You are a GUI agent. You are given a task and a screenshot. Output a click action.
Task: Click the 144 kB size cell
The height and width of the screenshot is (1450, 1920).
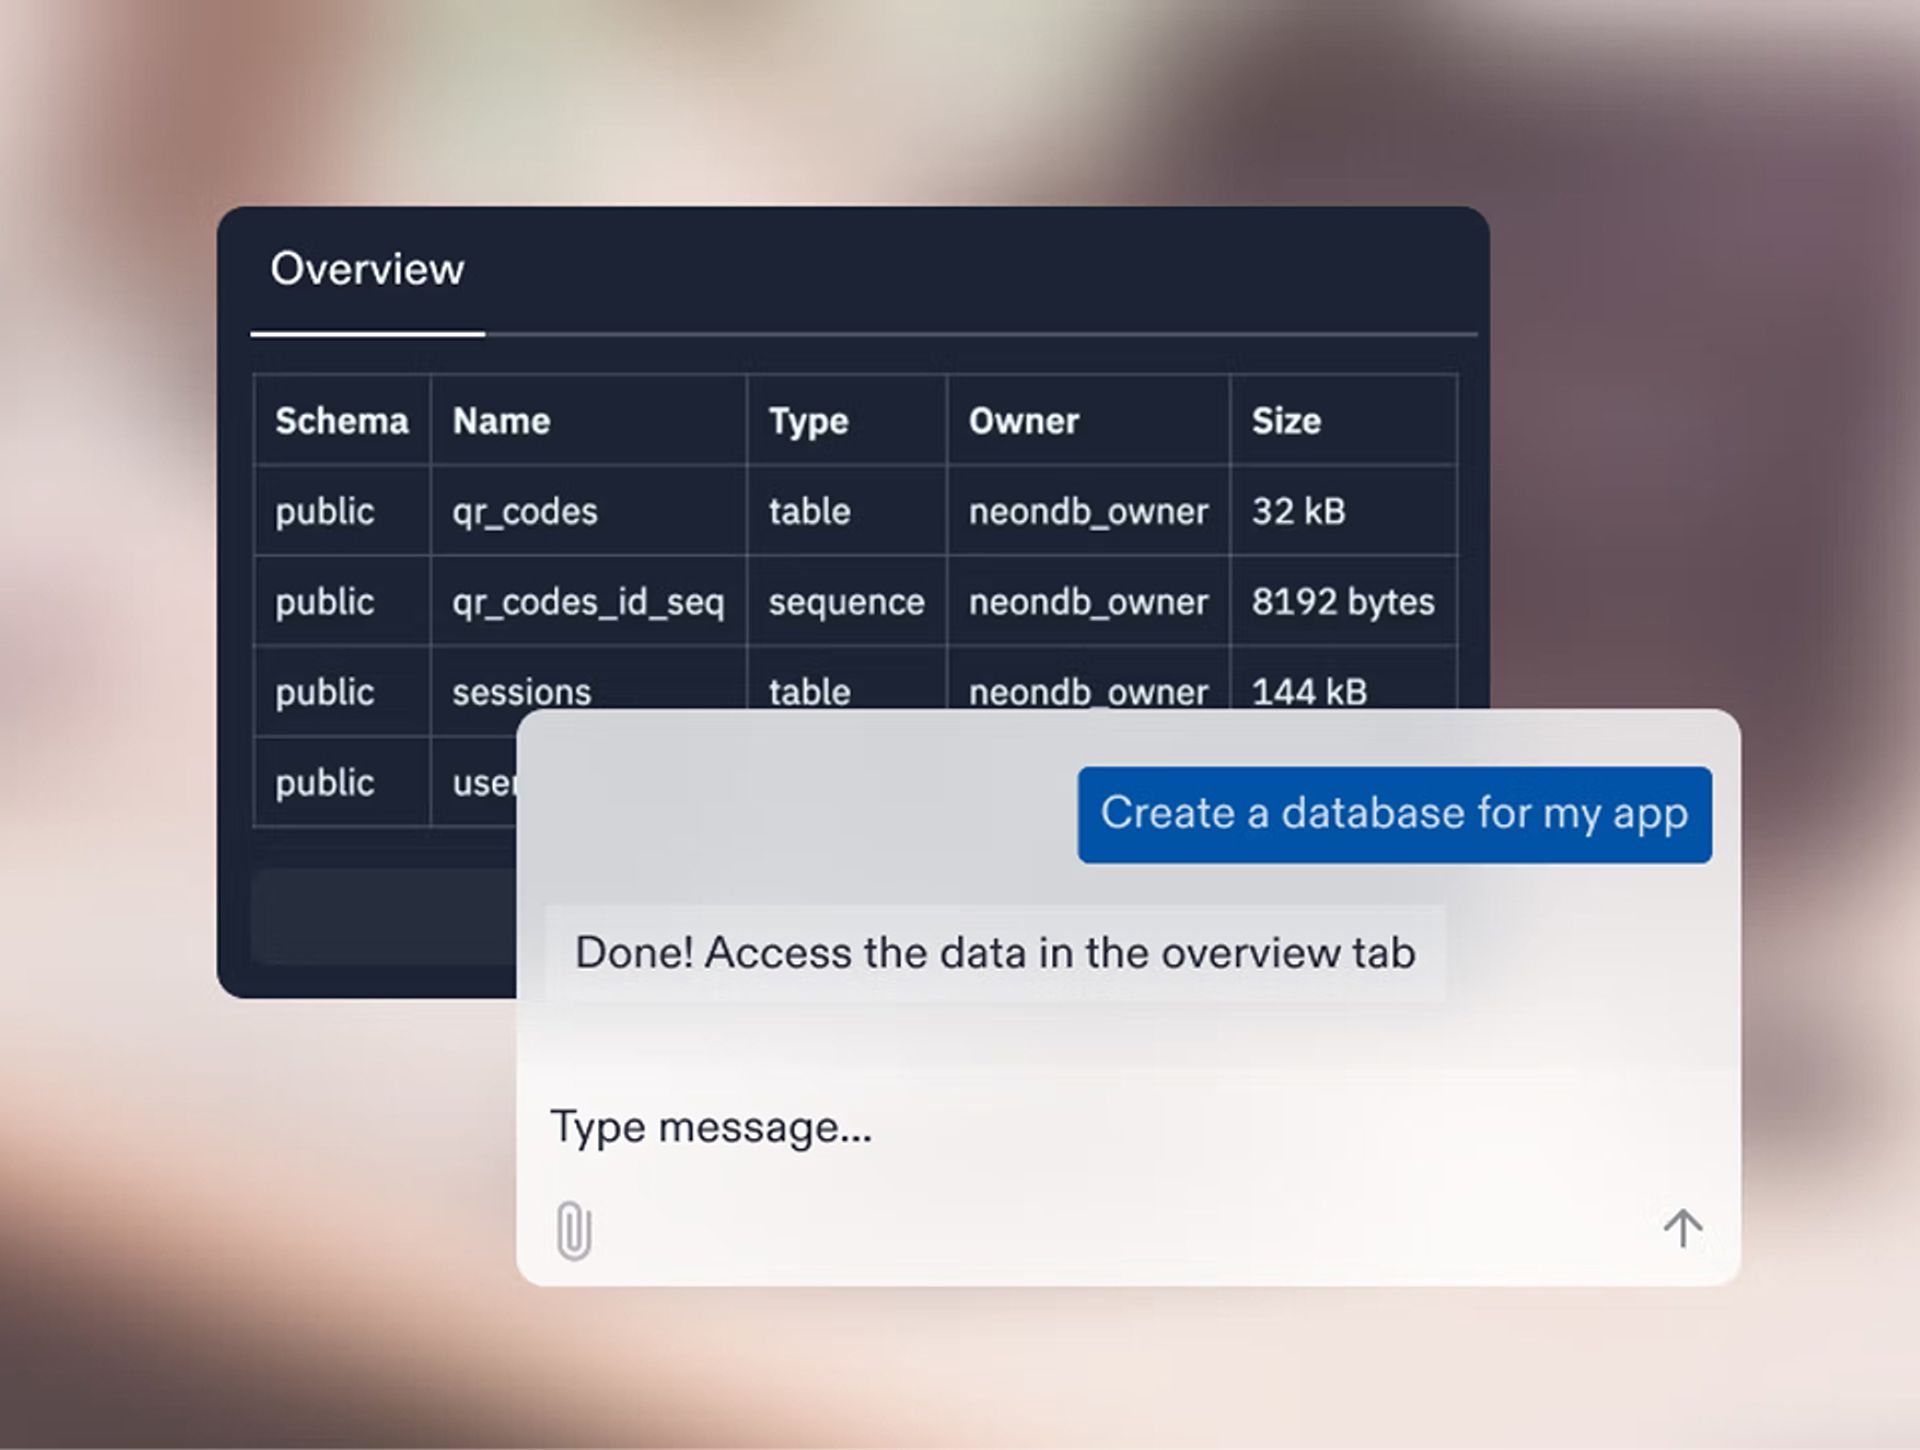pyautogui.click(x=1309, y=691)
